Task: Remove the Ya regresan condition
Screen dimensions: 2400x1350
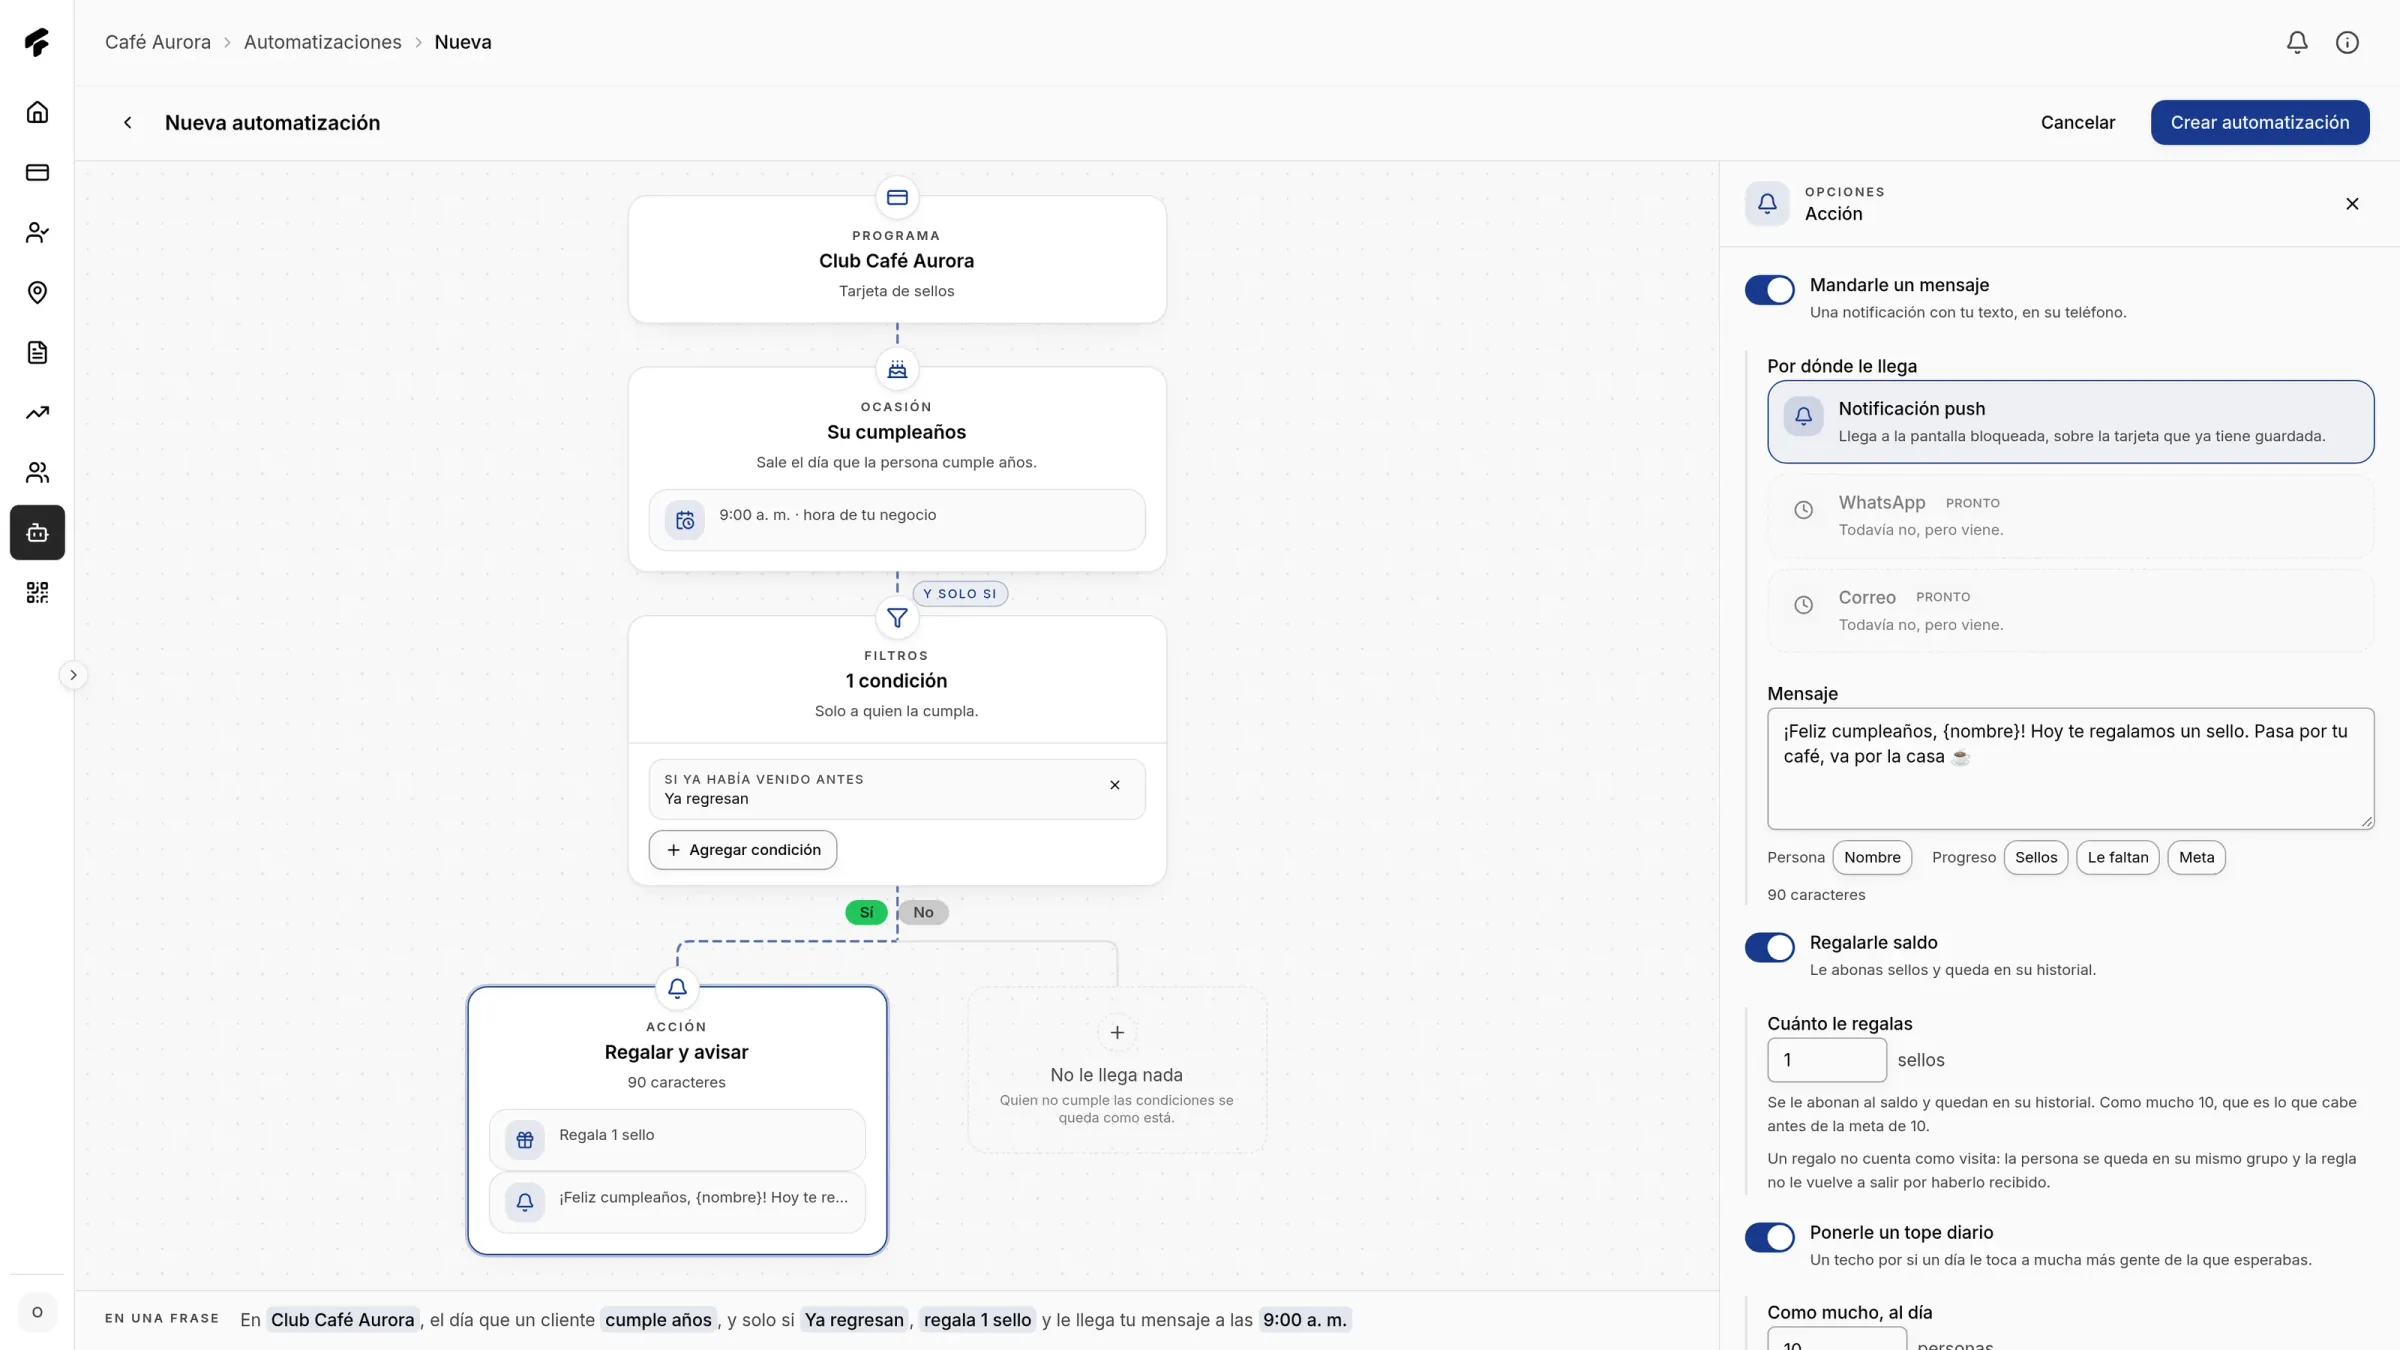Action: tap(1114, 785)
